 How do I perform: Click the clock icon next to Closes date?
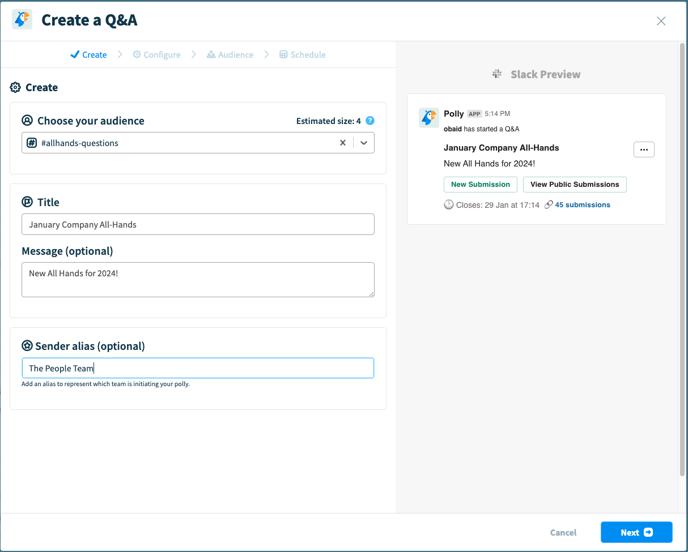coord(448,204)
